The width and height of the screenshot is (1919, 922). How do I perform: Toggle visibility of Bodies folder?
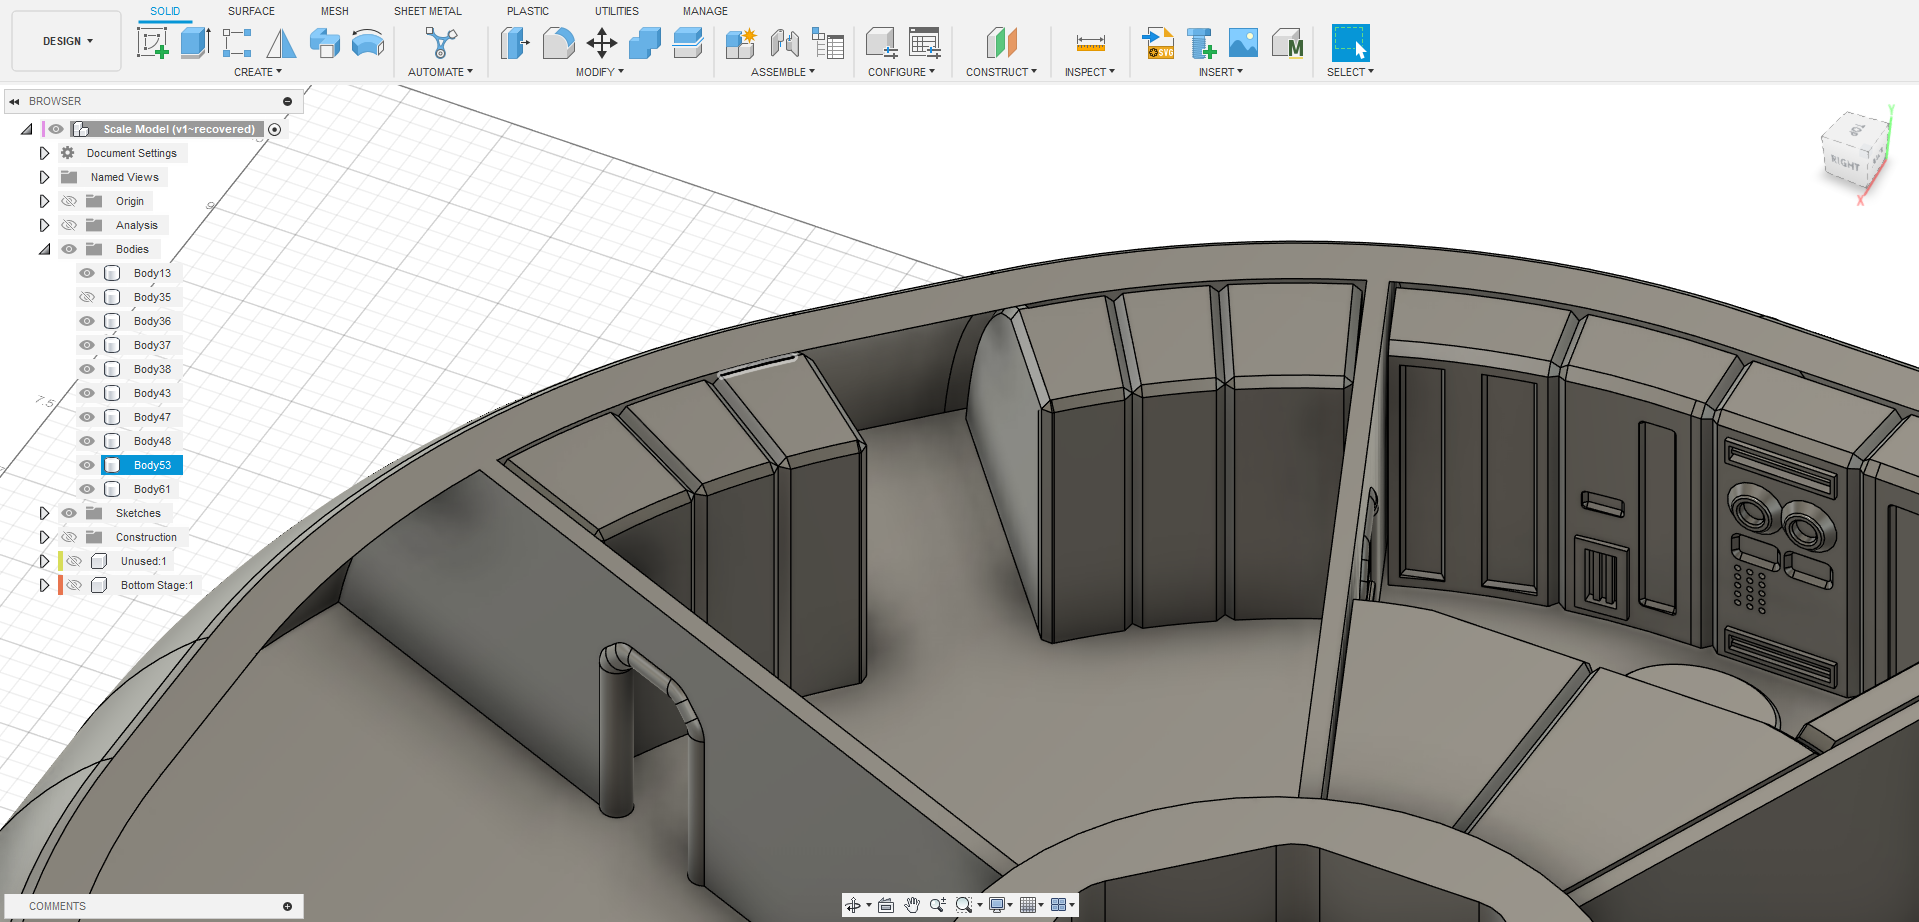69,249
